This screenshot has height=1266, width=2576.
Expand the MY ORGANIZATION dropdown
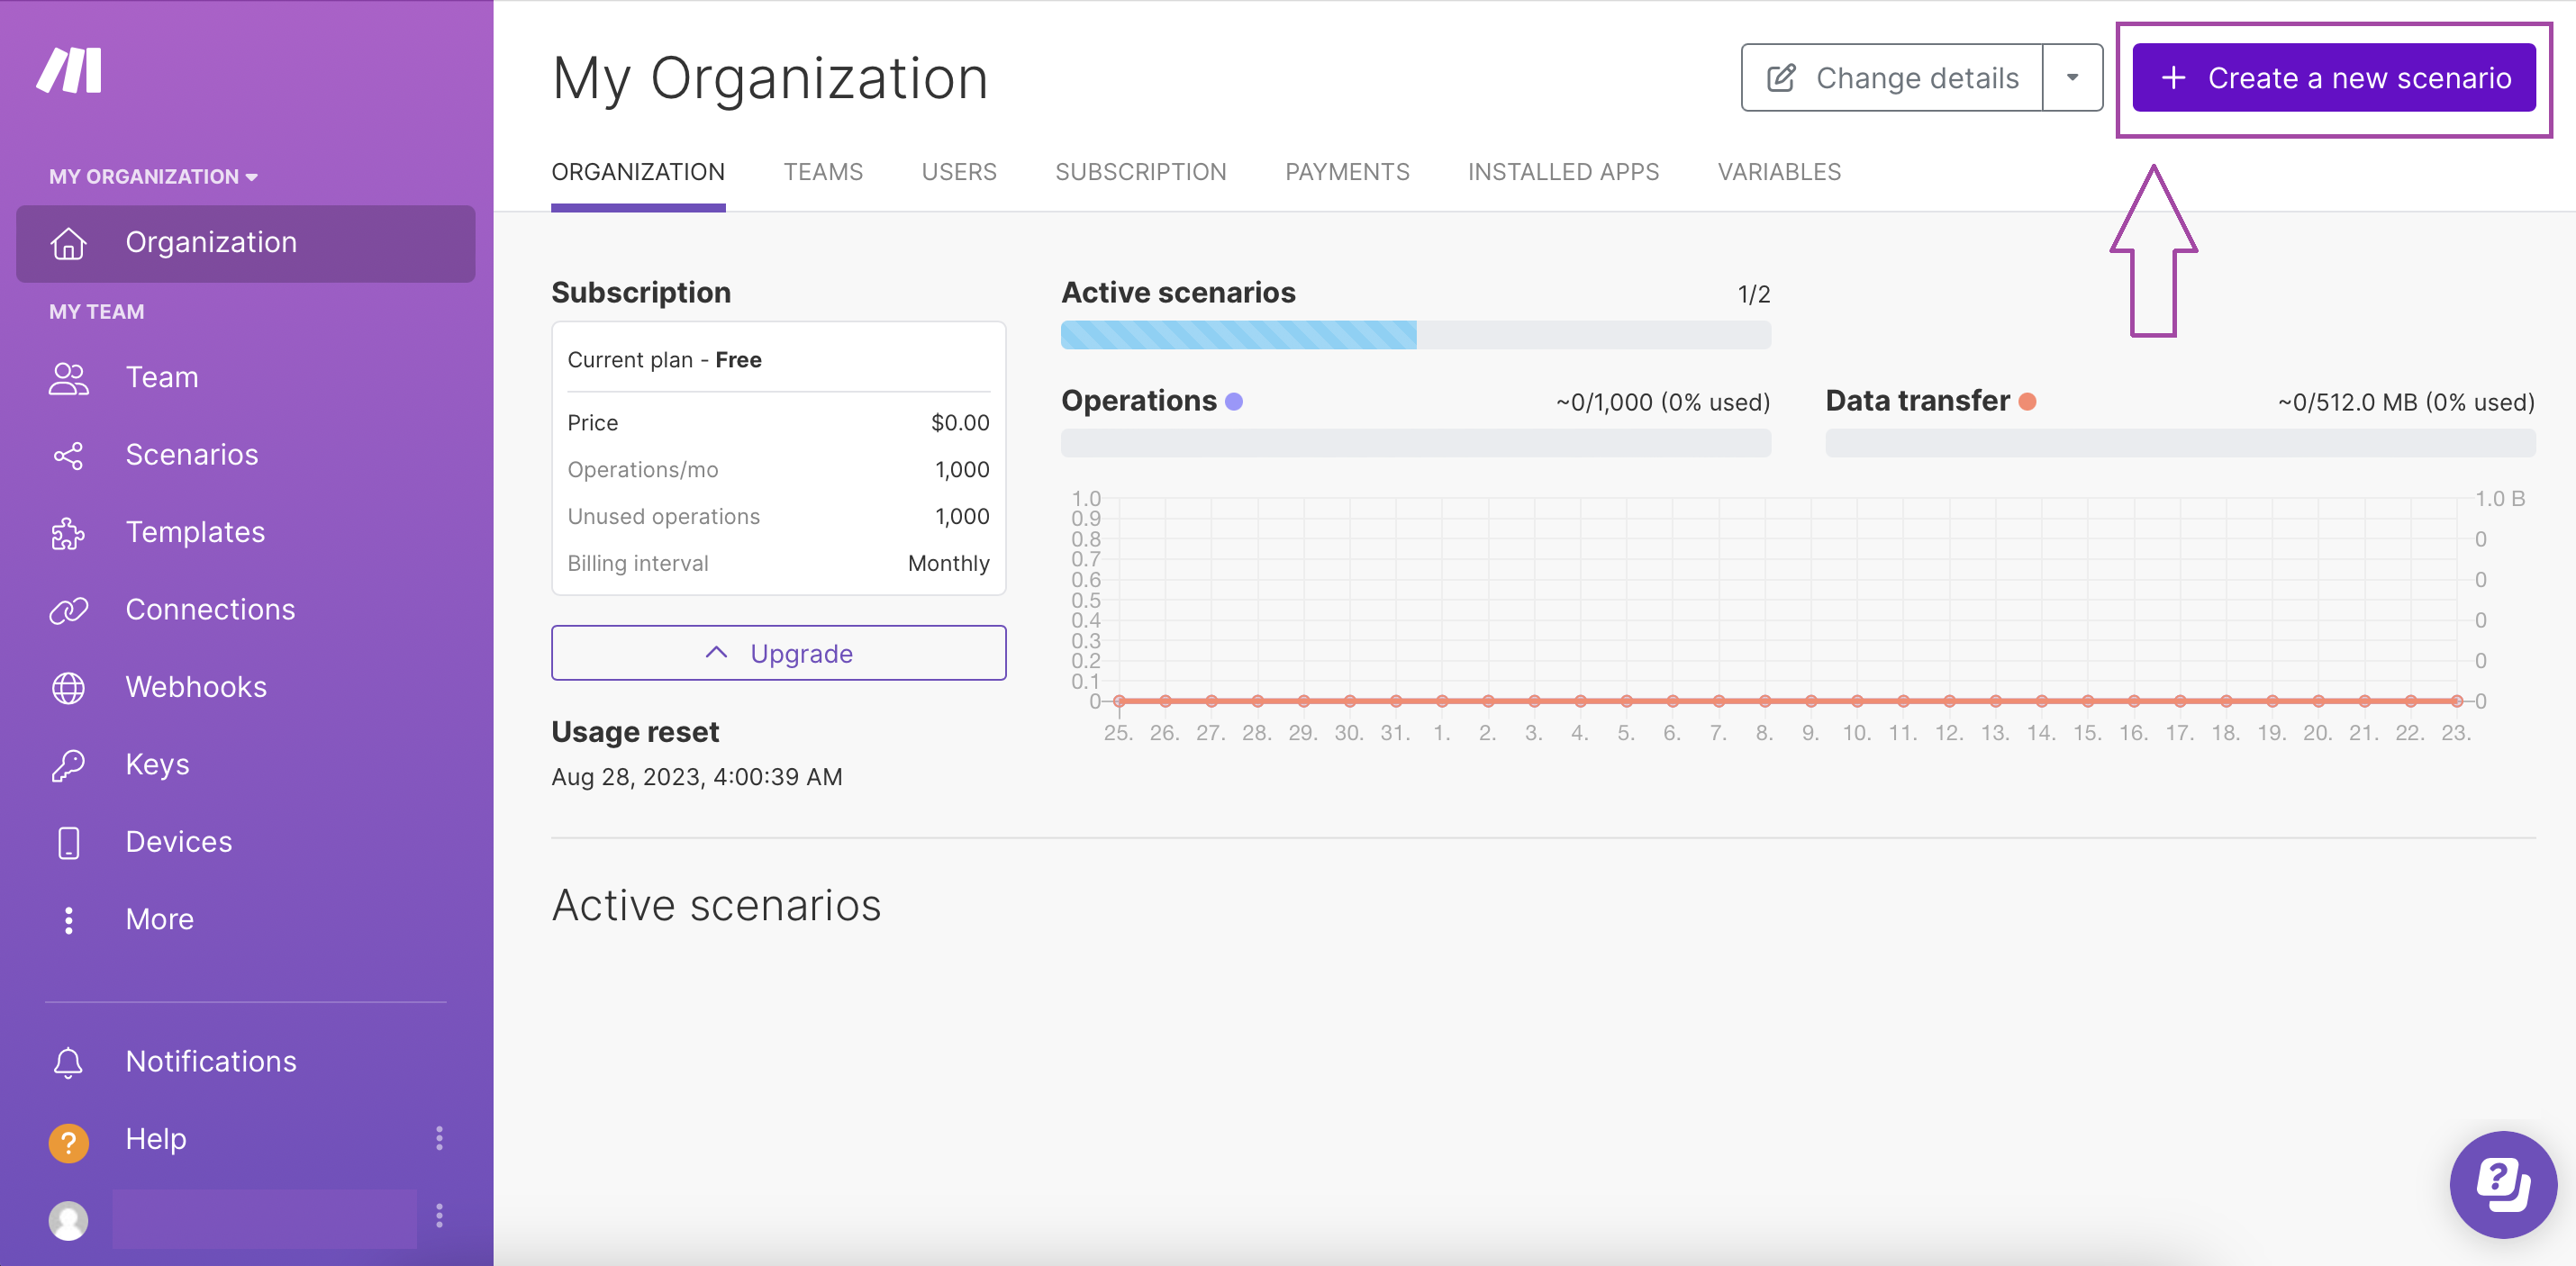153,177
